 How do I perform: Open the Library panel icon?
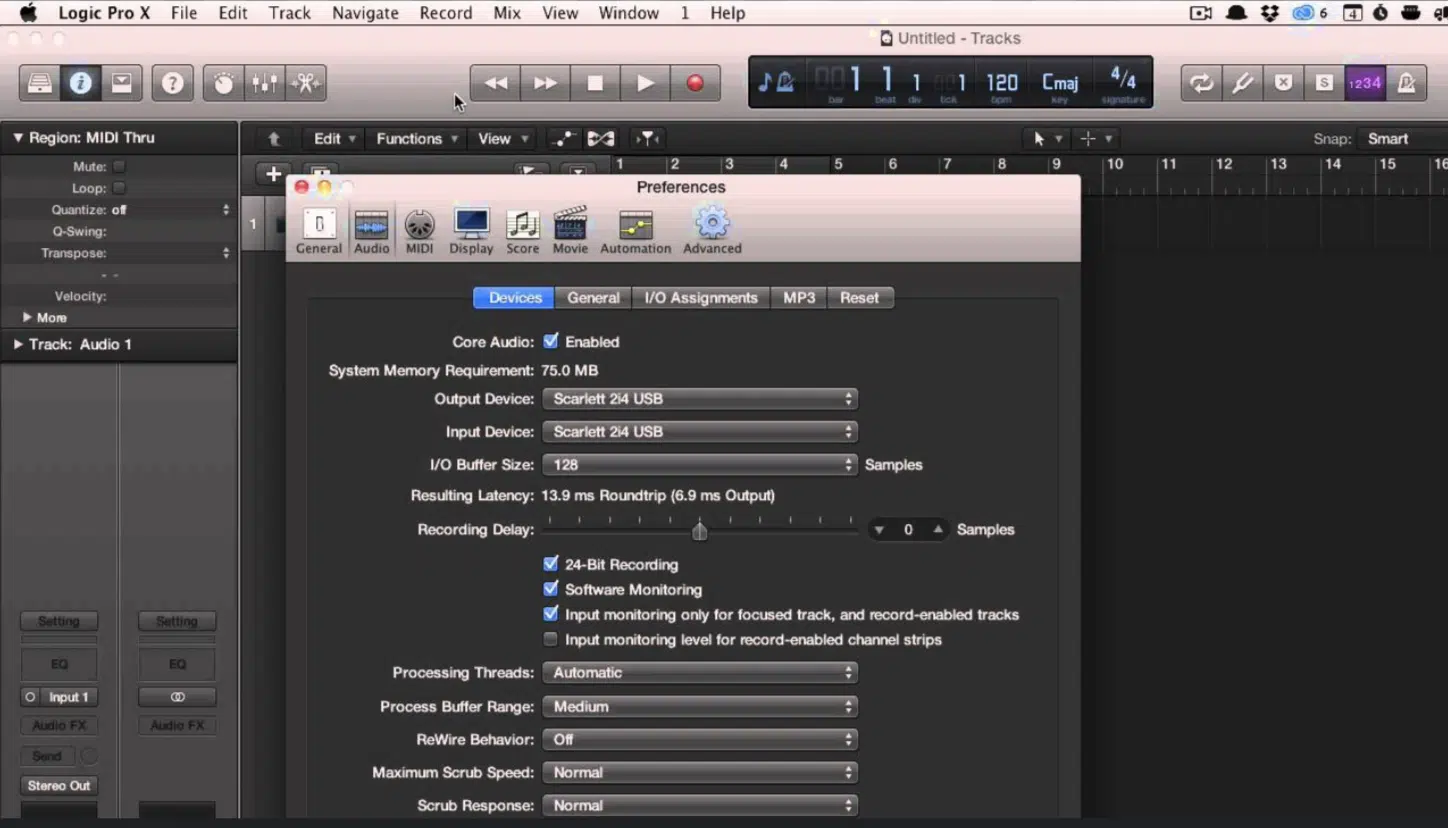tap(40, 83)
